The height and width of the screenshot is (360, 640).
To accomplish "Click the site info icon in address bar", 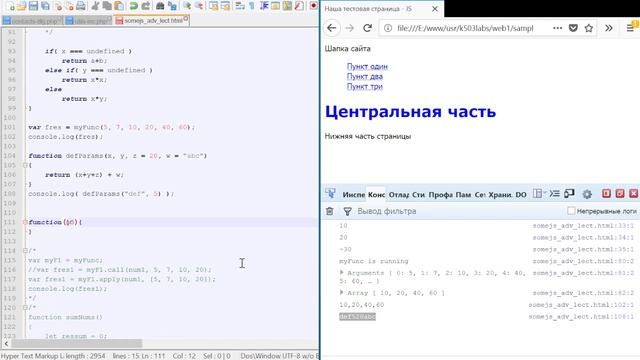I will tap(388, 28).
